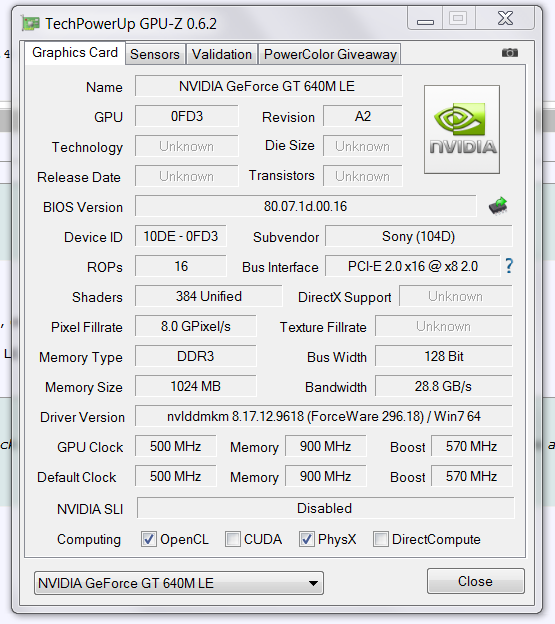This screenshot has height=624, width=555.
Task: Toggle the OpenCL checkbox
Action: (148, 539)
